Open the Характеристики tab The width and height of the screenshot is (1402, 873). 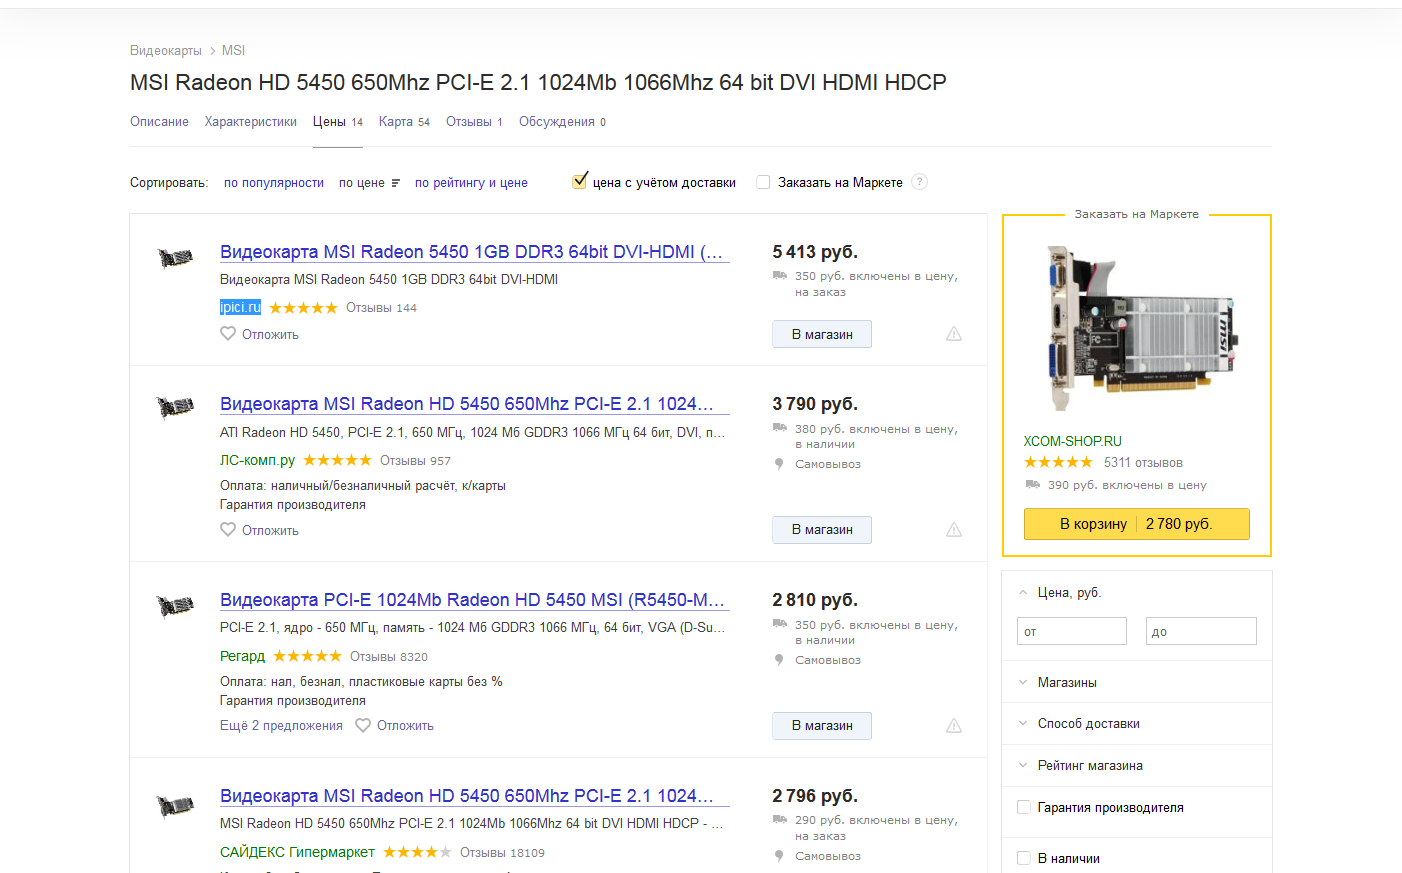pyautogui.click(x=250, y=122)
